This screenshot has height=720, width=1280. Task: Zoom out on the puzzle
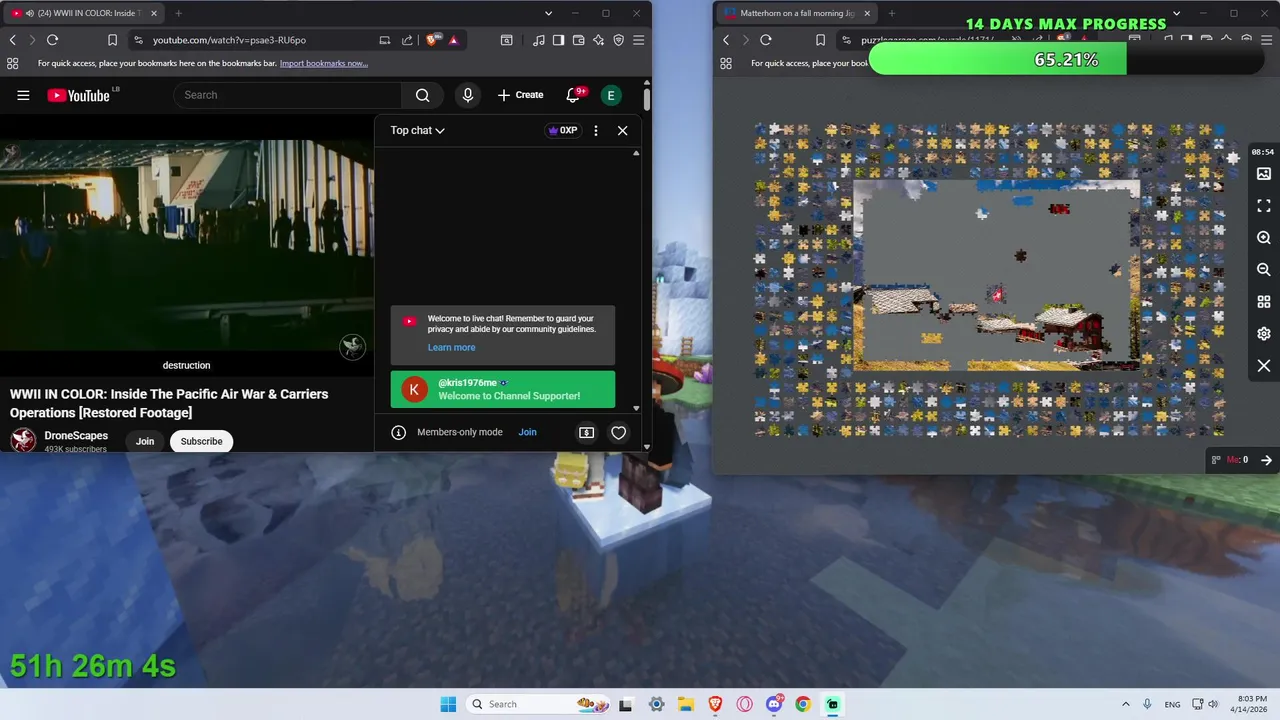tap(1264, 270)
